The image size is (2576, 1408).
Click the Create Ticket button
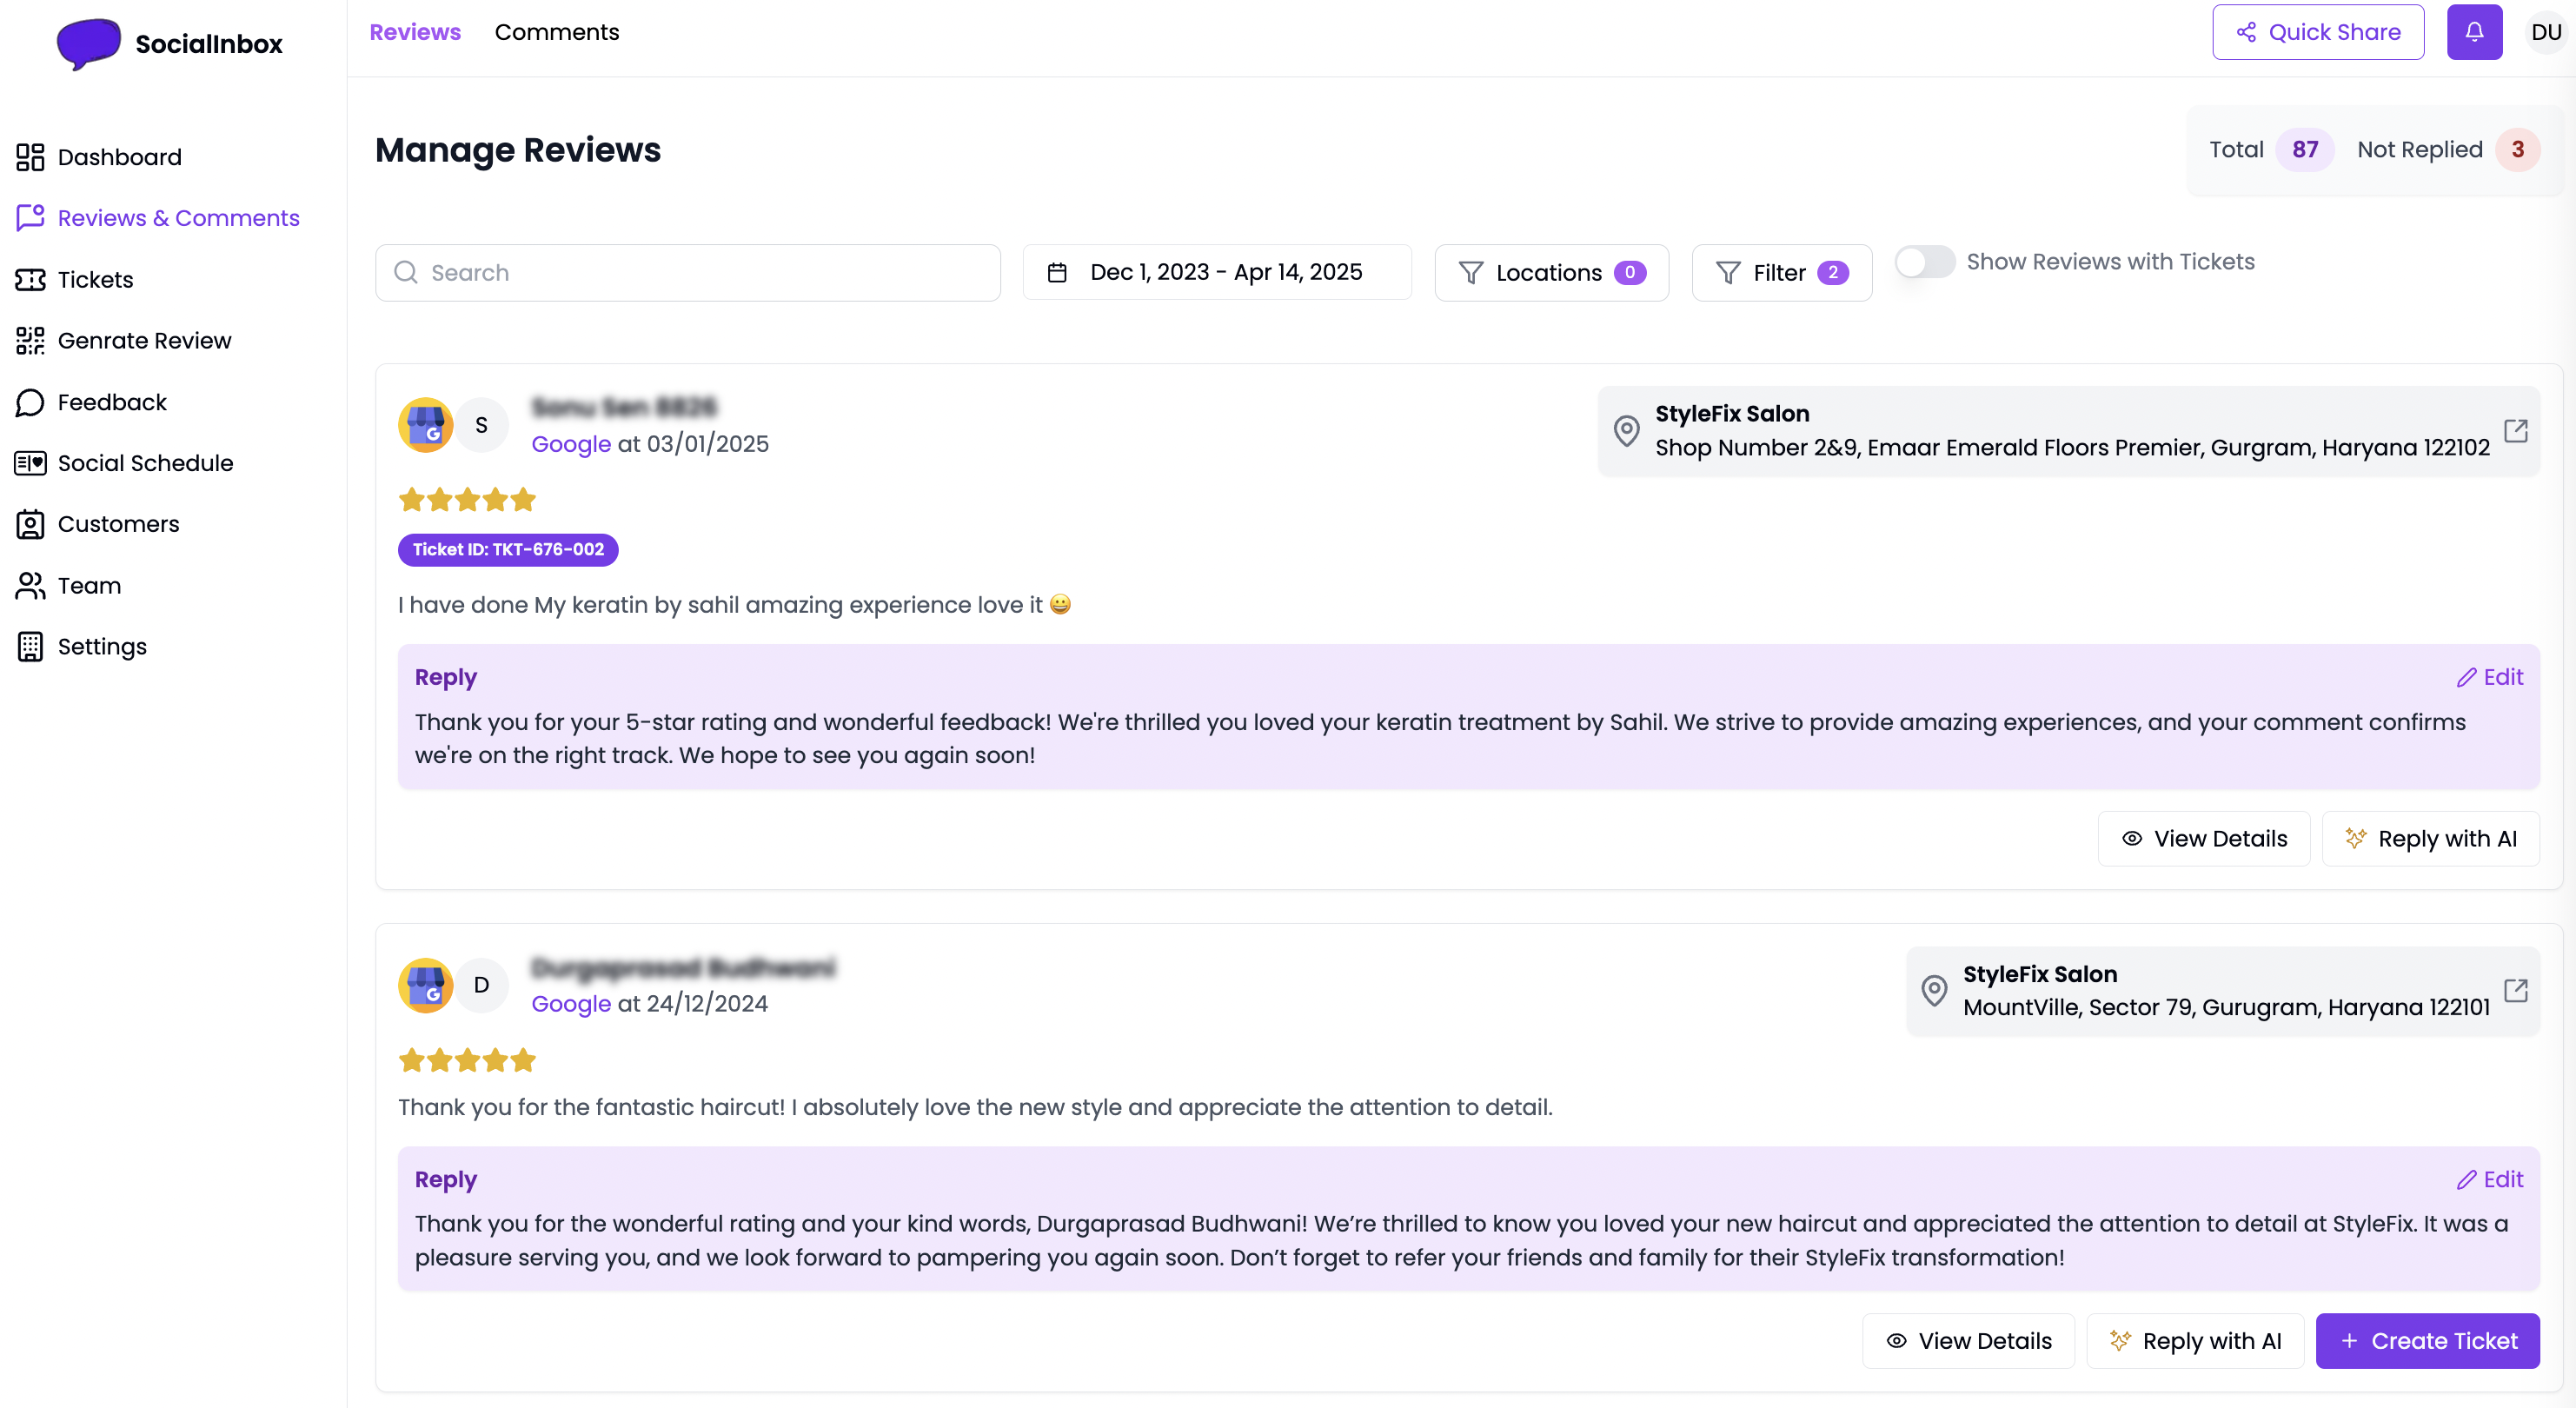[x=2427, y=1340]
